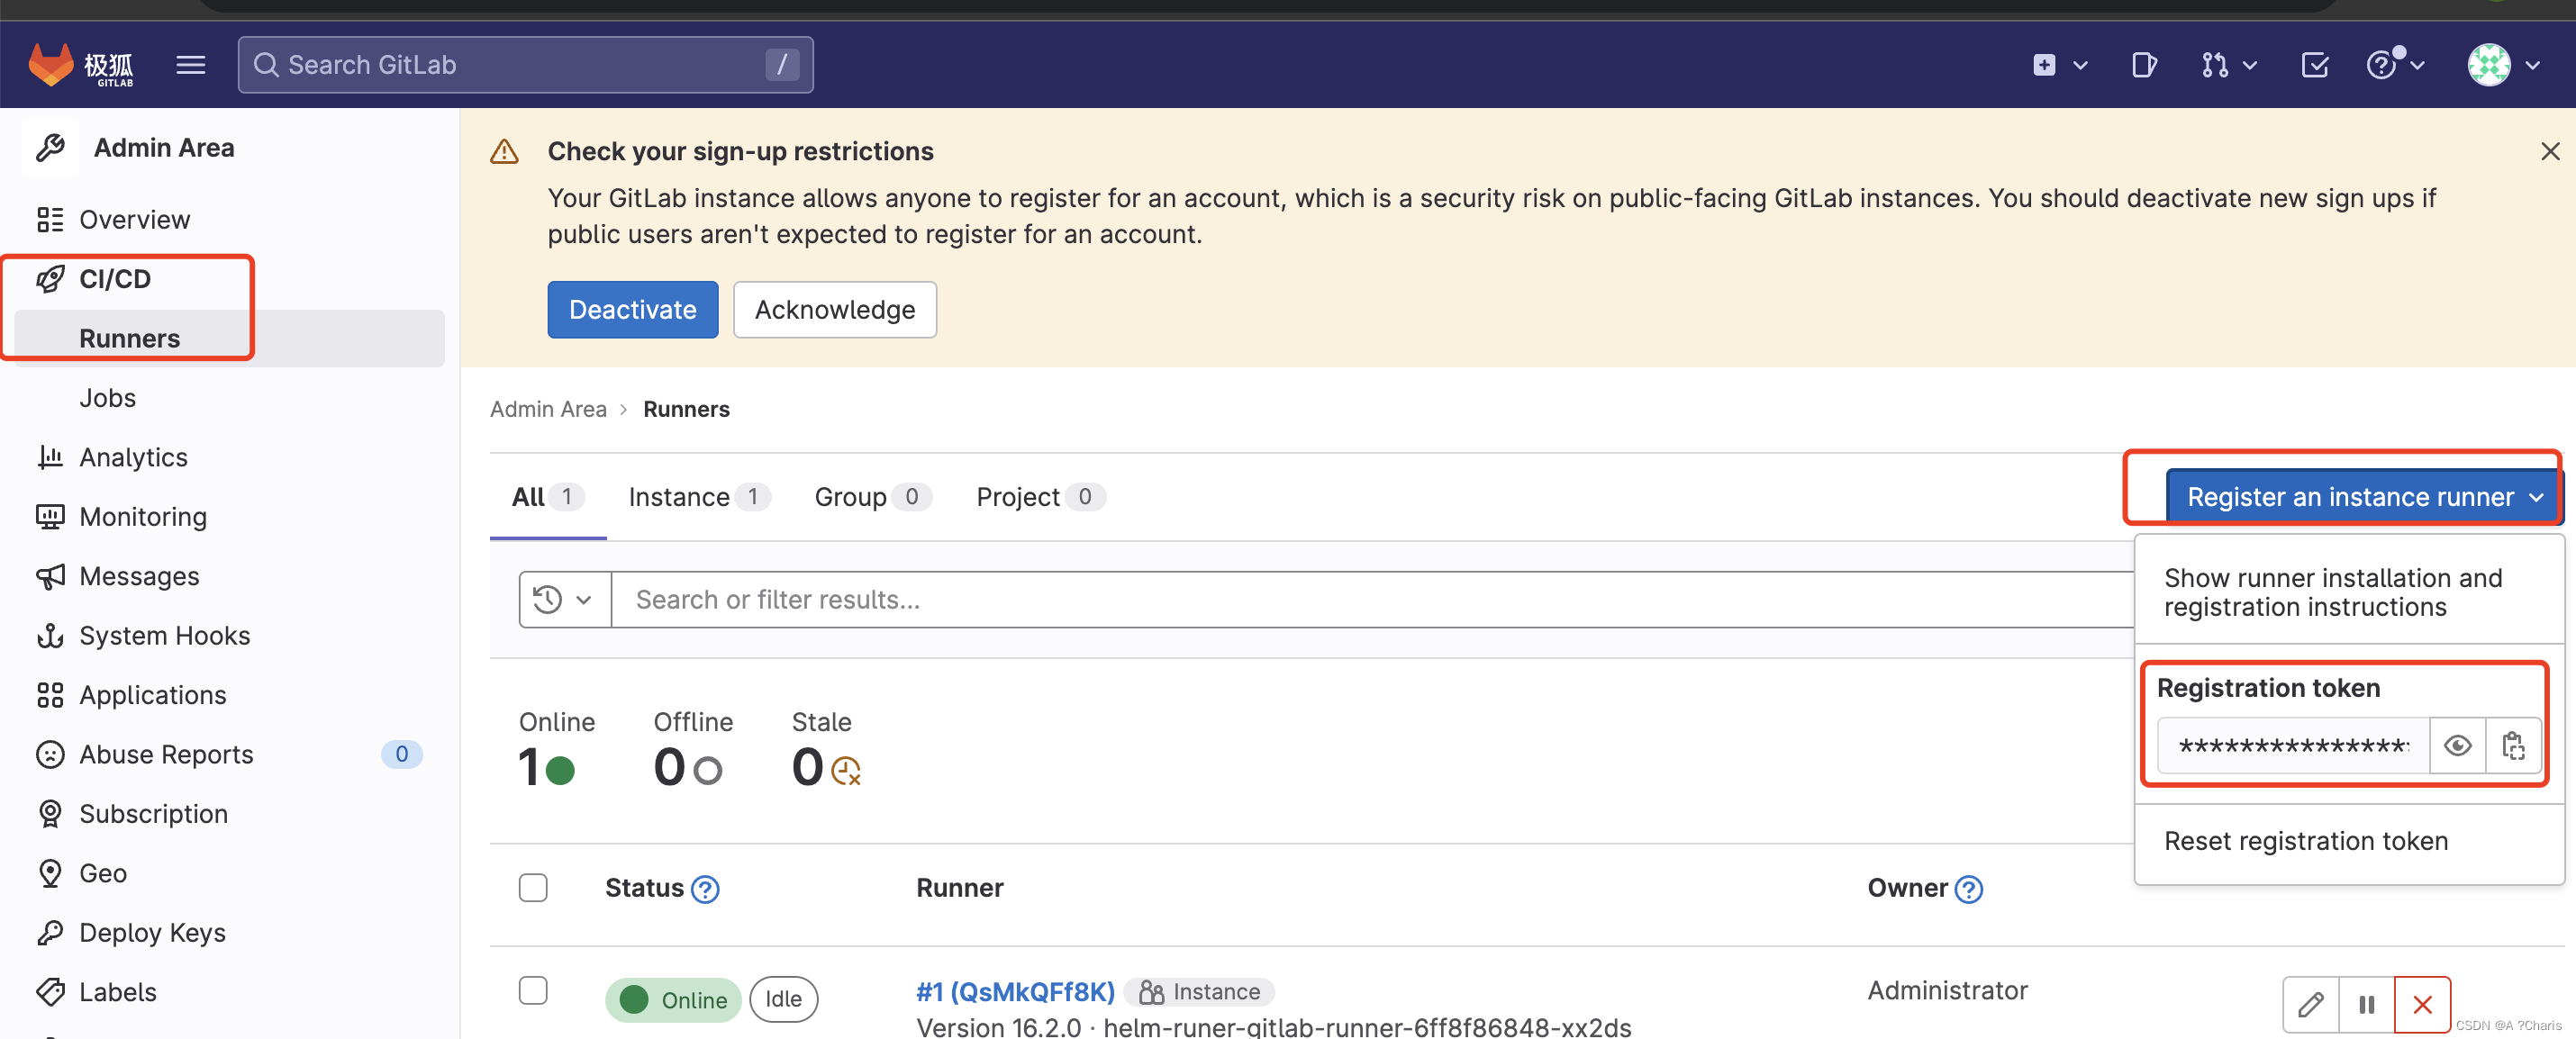Open the hamburger sidebar menu icon
Viewport: 2576px width, 1039px height.
[191, 65]
